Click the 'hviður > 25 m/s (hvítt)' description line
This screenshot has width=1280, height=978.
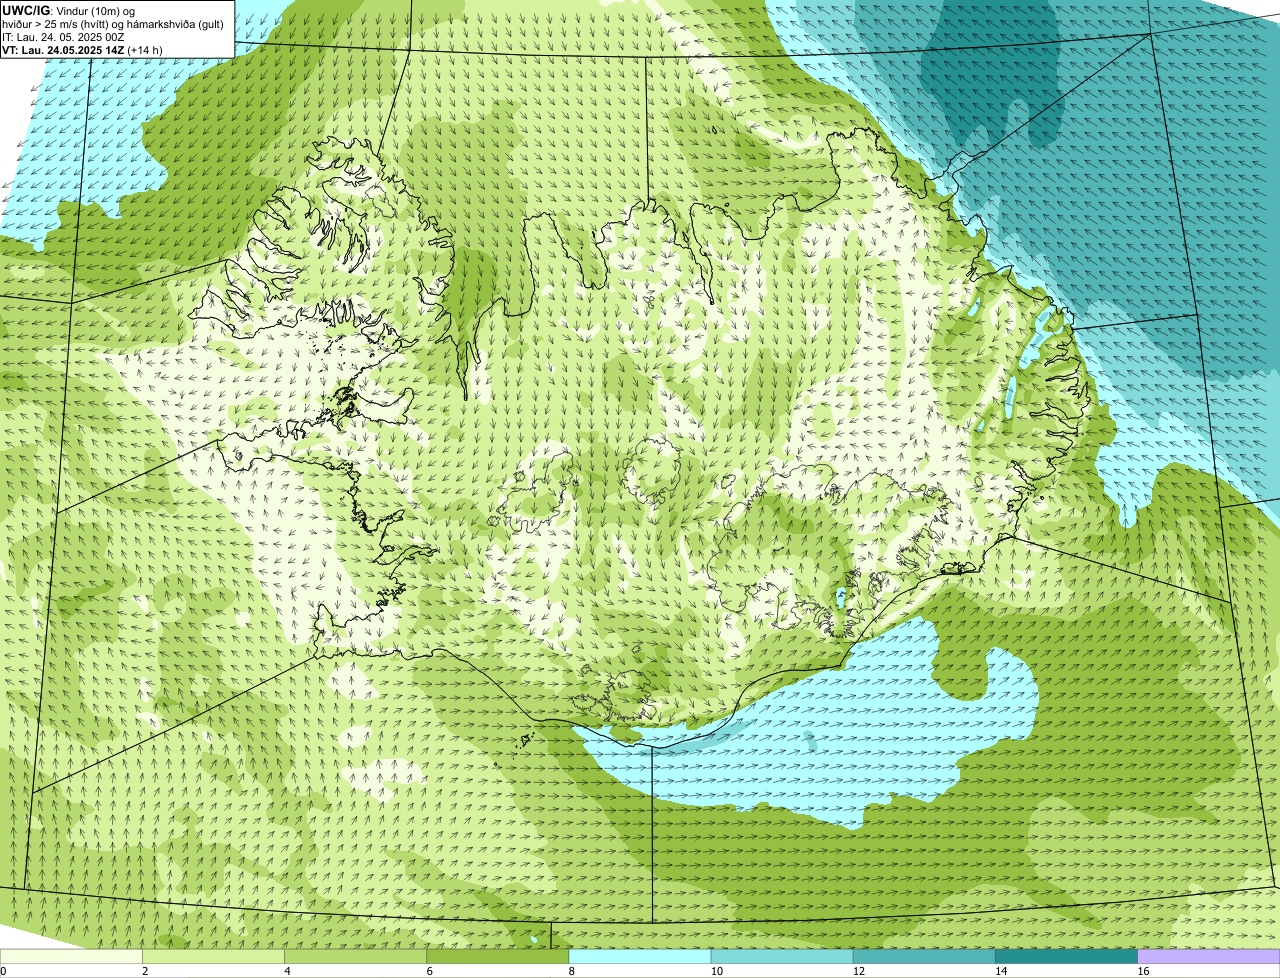coord(113,23)
